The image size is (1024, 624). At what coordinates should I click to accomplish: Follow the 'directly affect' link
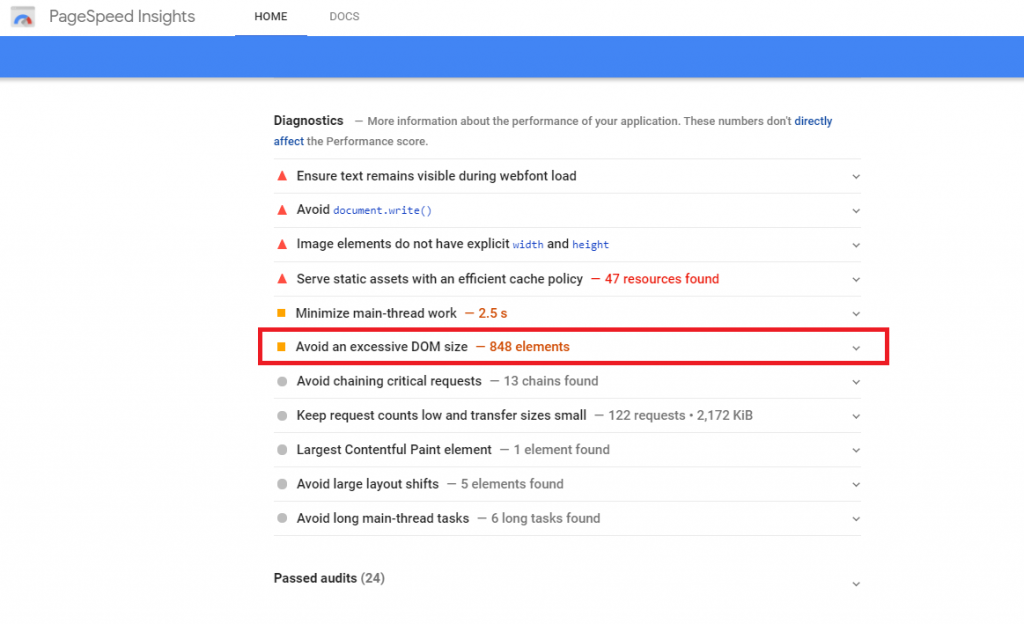812,121
